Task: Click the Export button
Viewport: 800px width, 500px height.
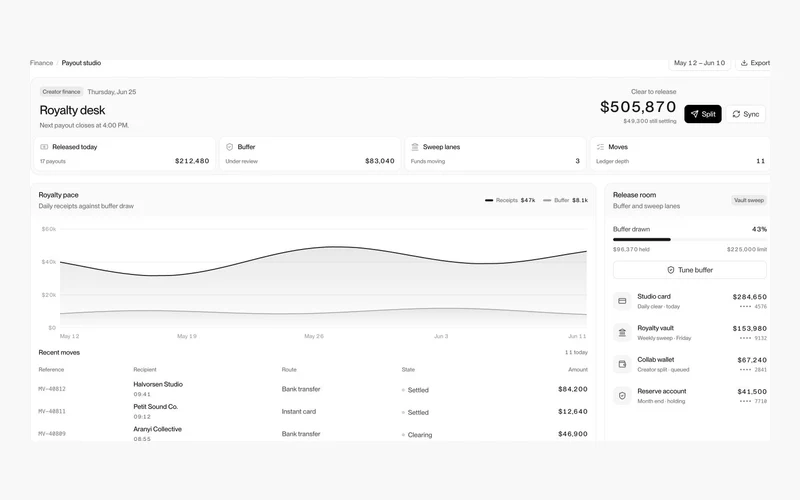Action: coord(755,63)
